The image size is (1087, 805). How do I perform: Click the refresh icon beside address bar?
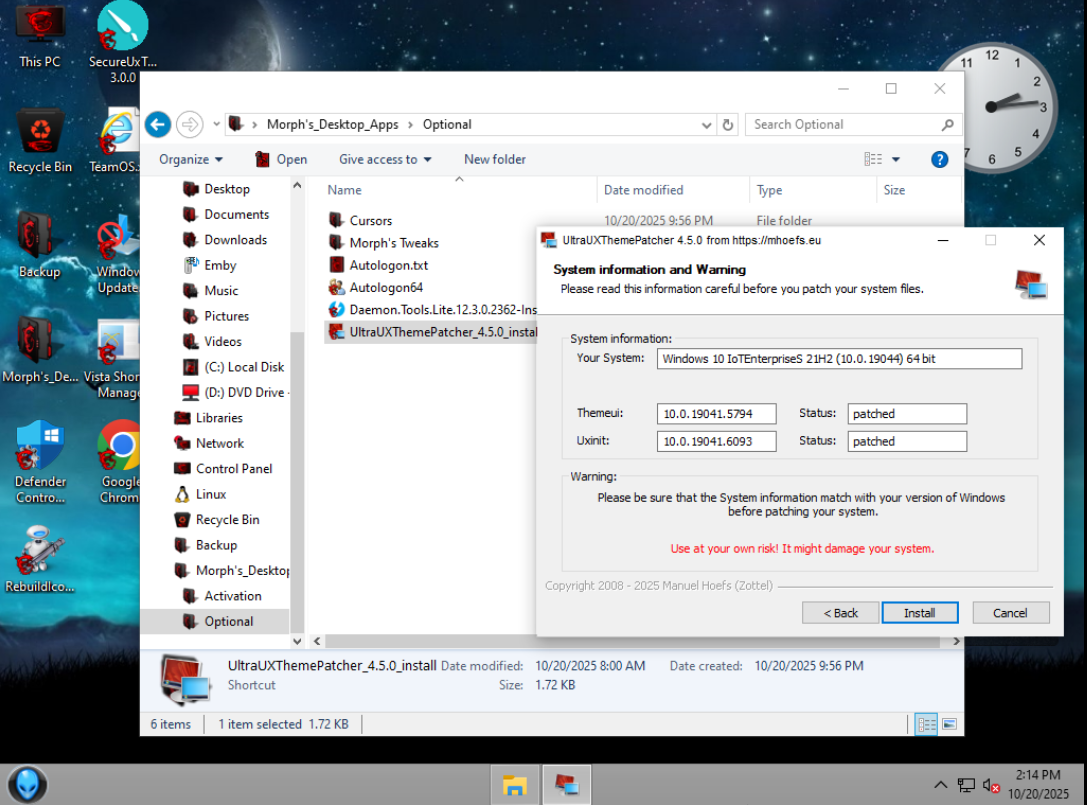point(728,125)
